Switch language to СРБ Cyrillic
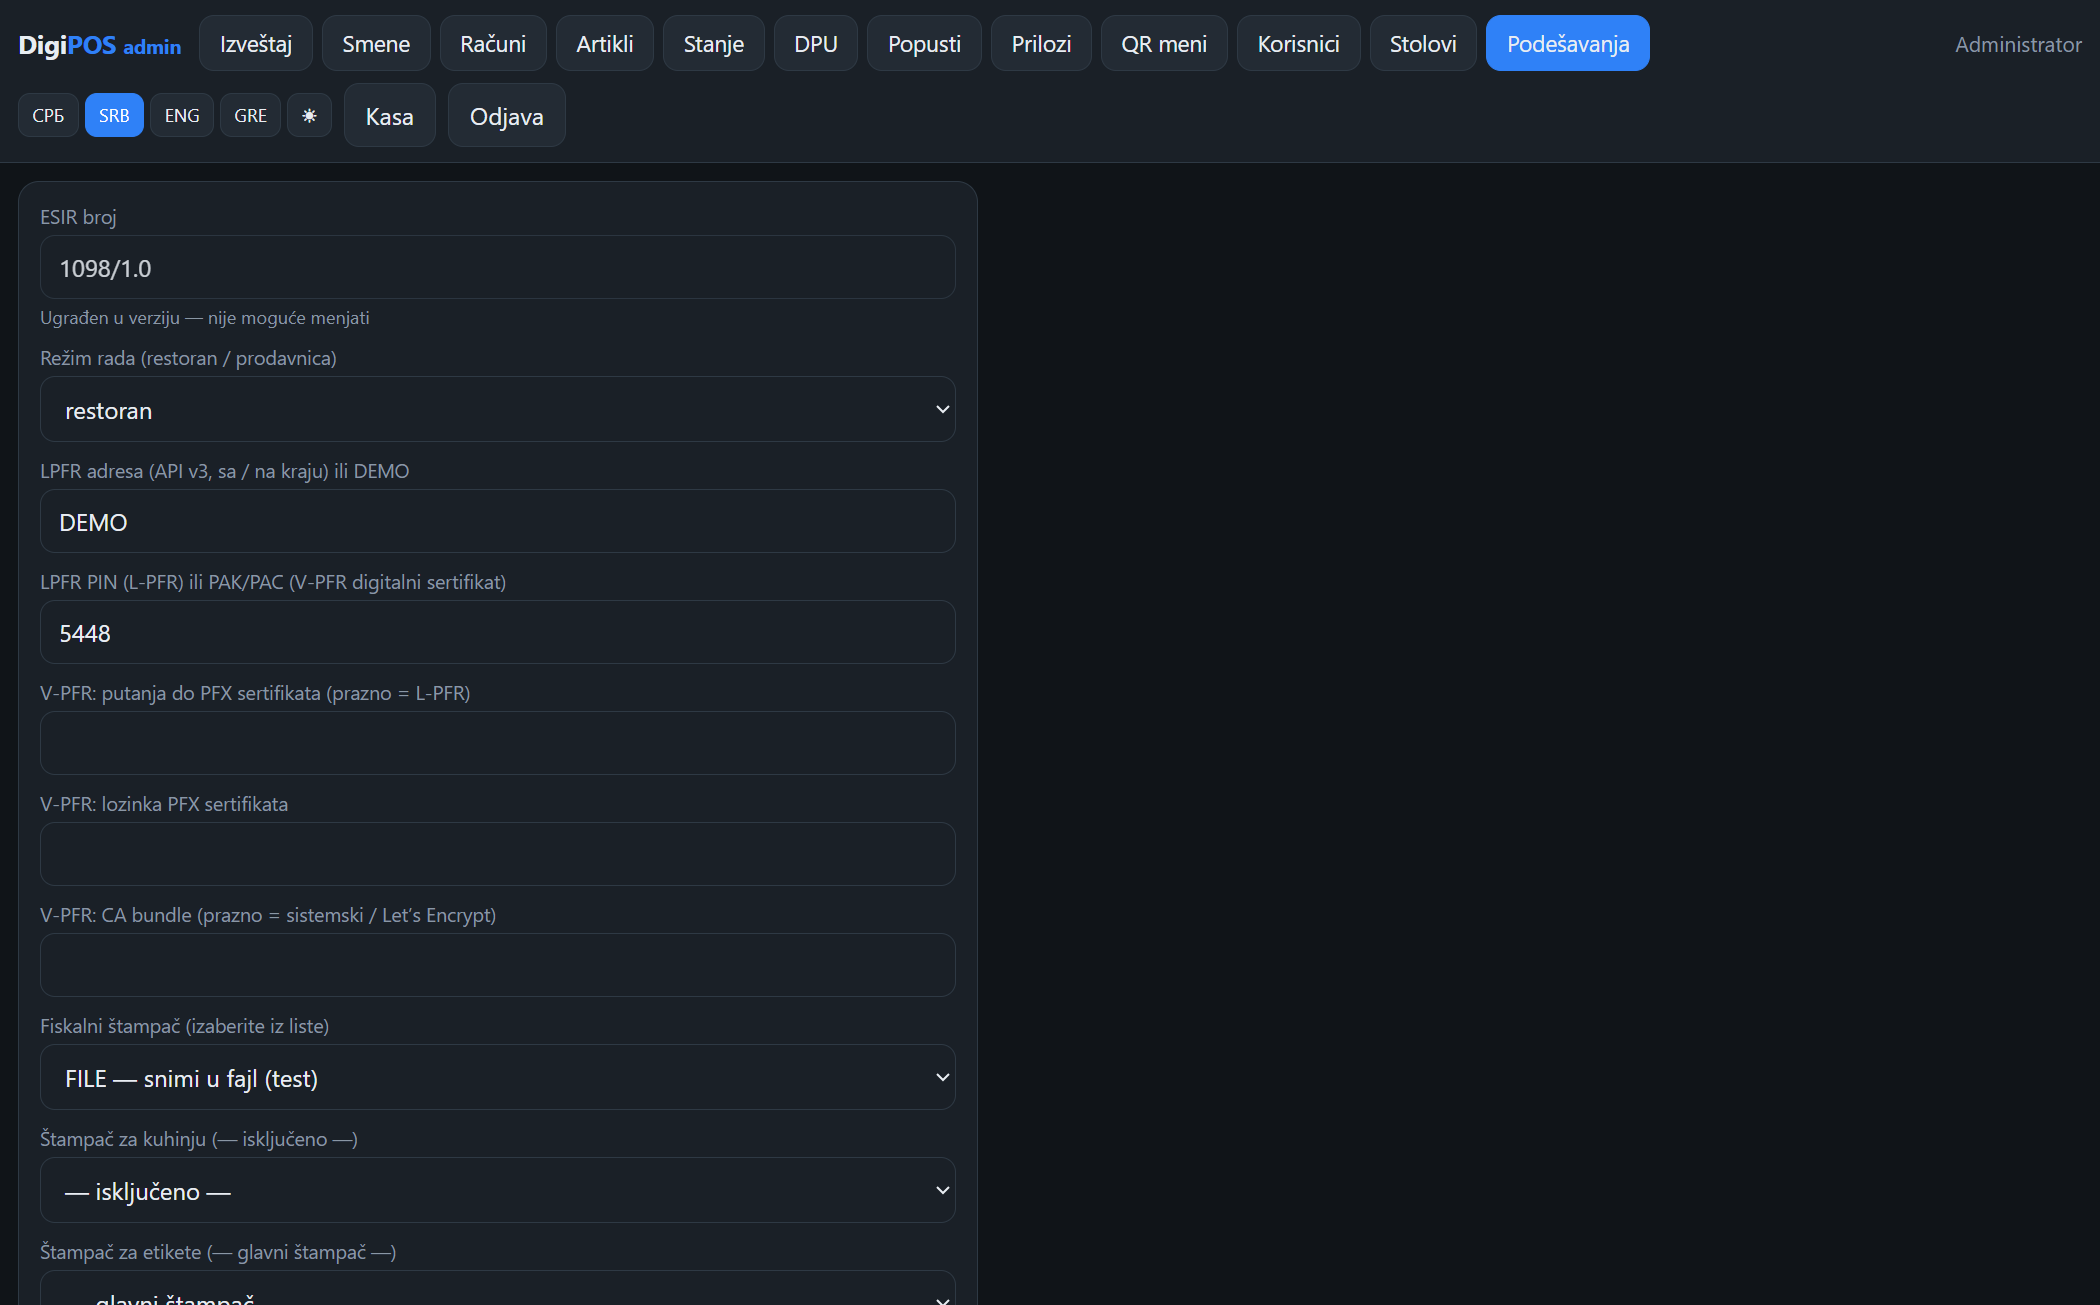2100x1305 pixels. click(x=48, y=115)
